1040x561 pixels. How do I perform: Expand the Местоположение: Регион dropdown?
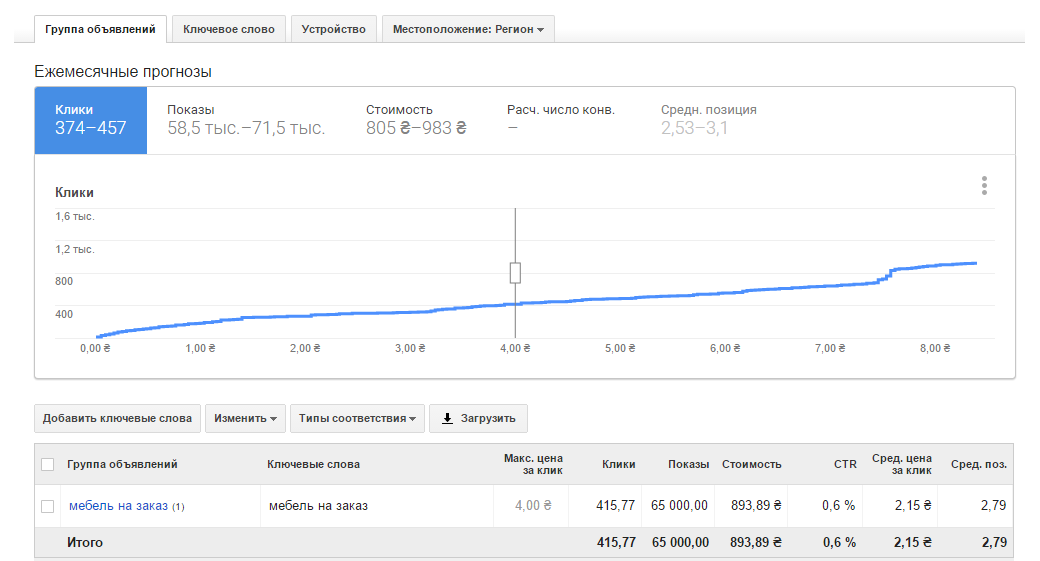point(468,30)
